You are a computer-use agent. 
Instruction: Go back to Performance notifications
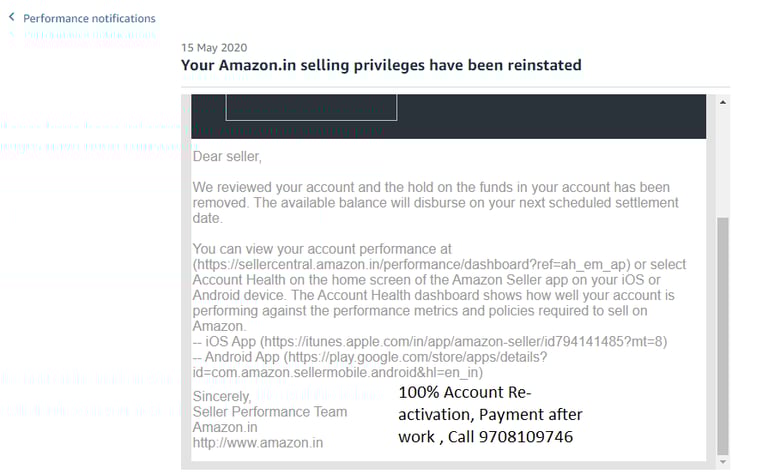[x=89, y=18]
